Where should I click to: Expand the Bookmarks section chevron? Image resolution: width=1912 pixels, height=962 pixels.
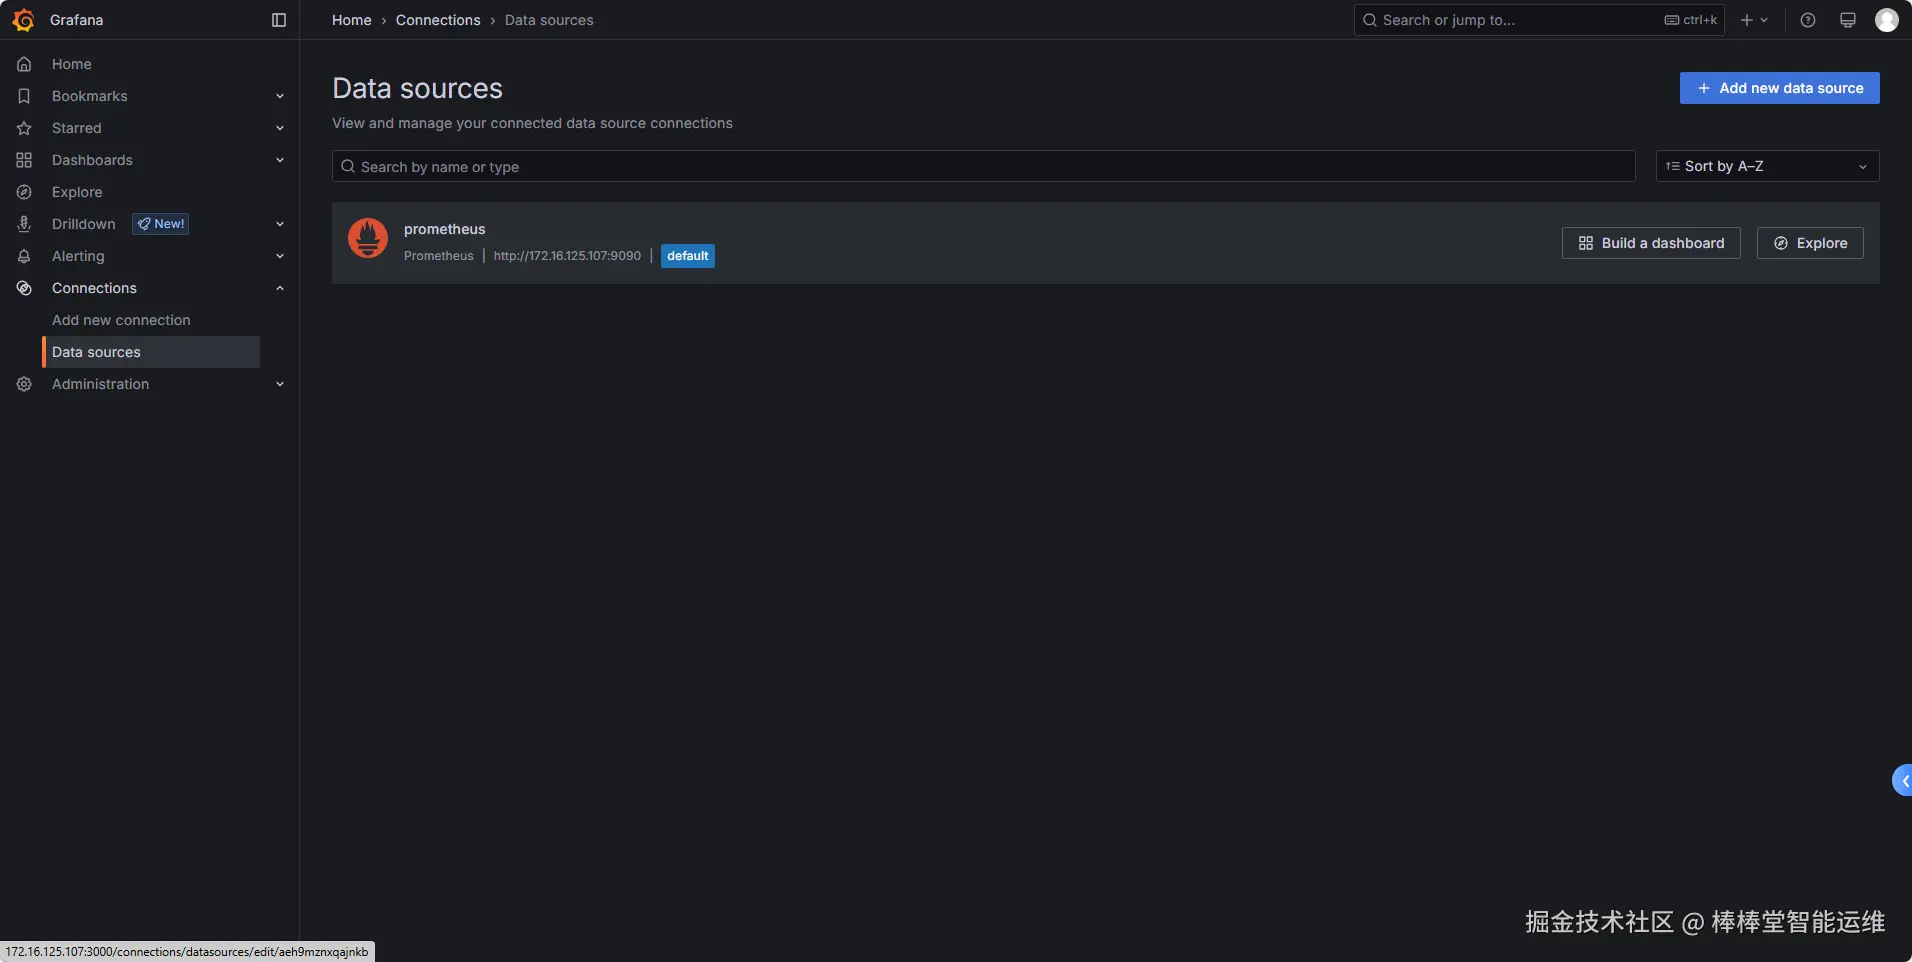(280, 96)
